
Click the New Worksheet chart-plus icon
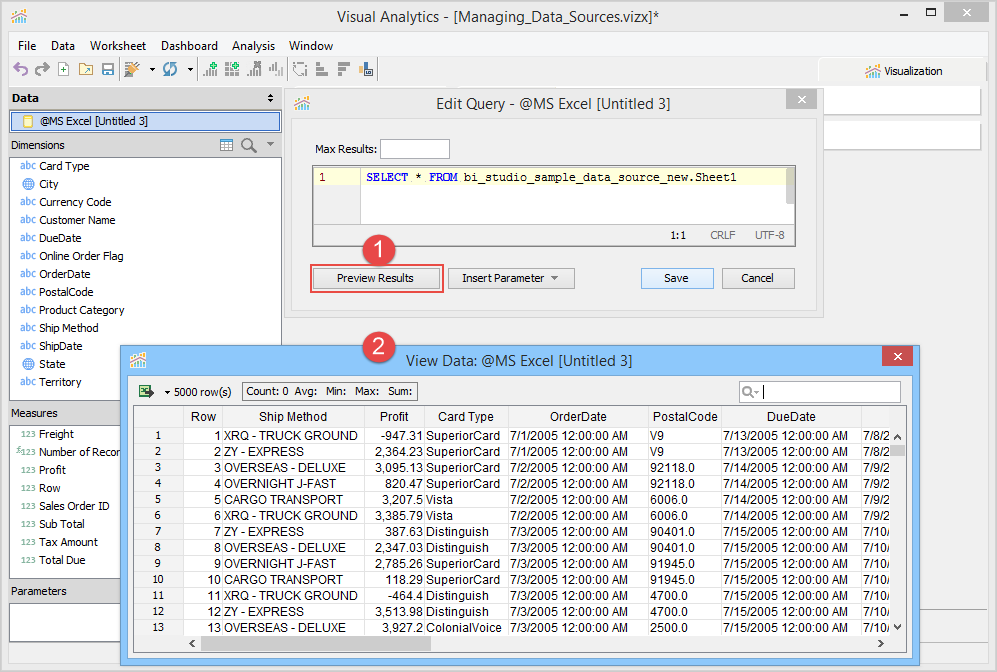210,69
